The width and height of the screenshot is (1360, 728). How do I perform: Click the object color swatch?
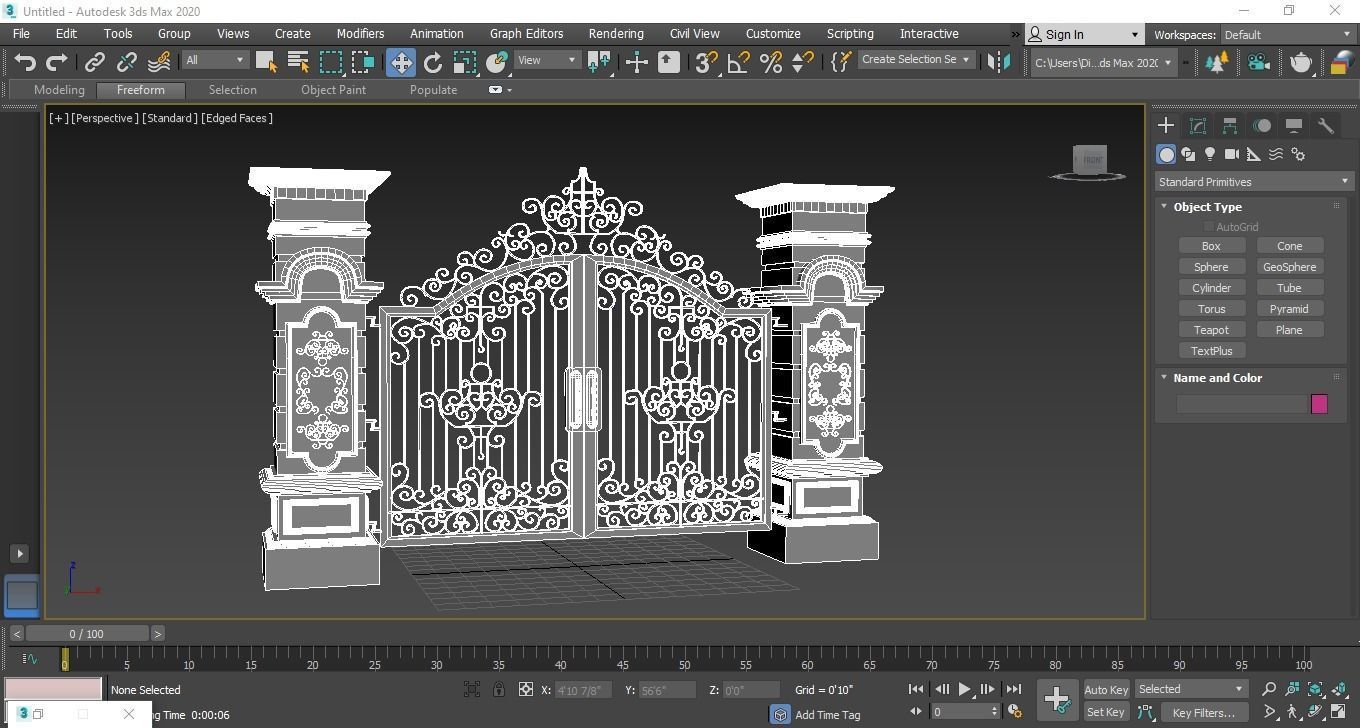tap(1319, 403)
